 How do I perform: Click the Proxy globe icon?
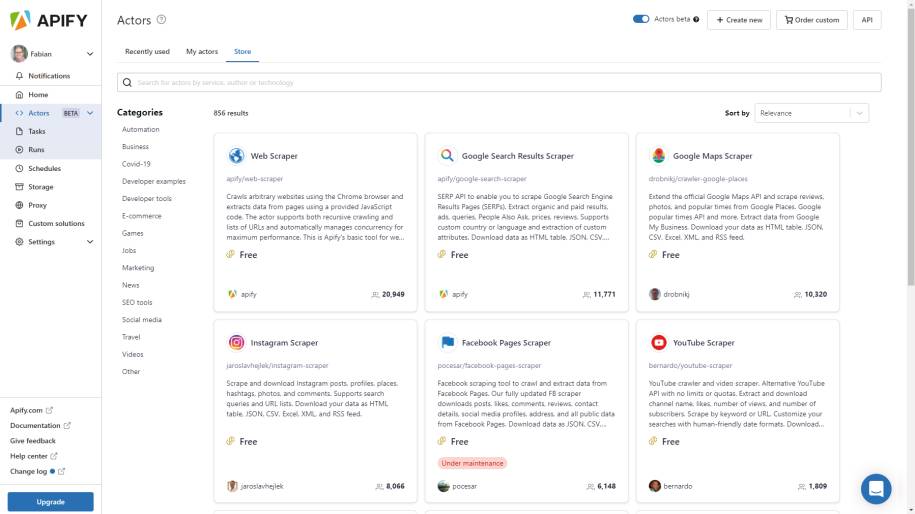click(19, 205)
